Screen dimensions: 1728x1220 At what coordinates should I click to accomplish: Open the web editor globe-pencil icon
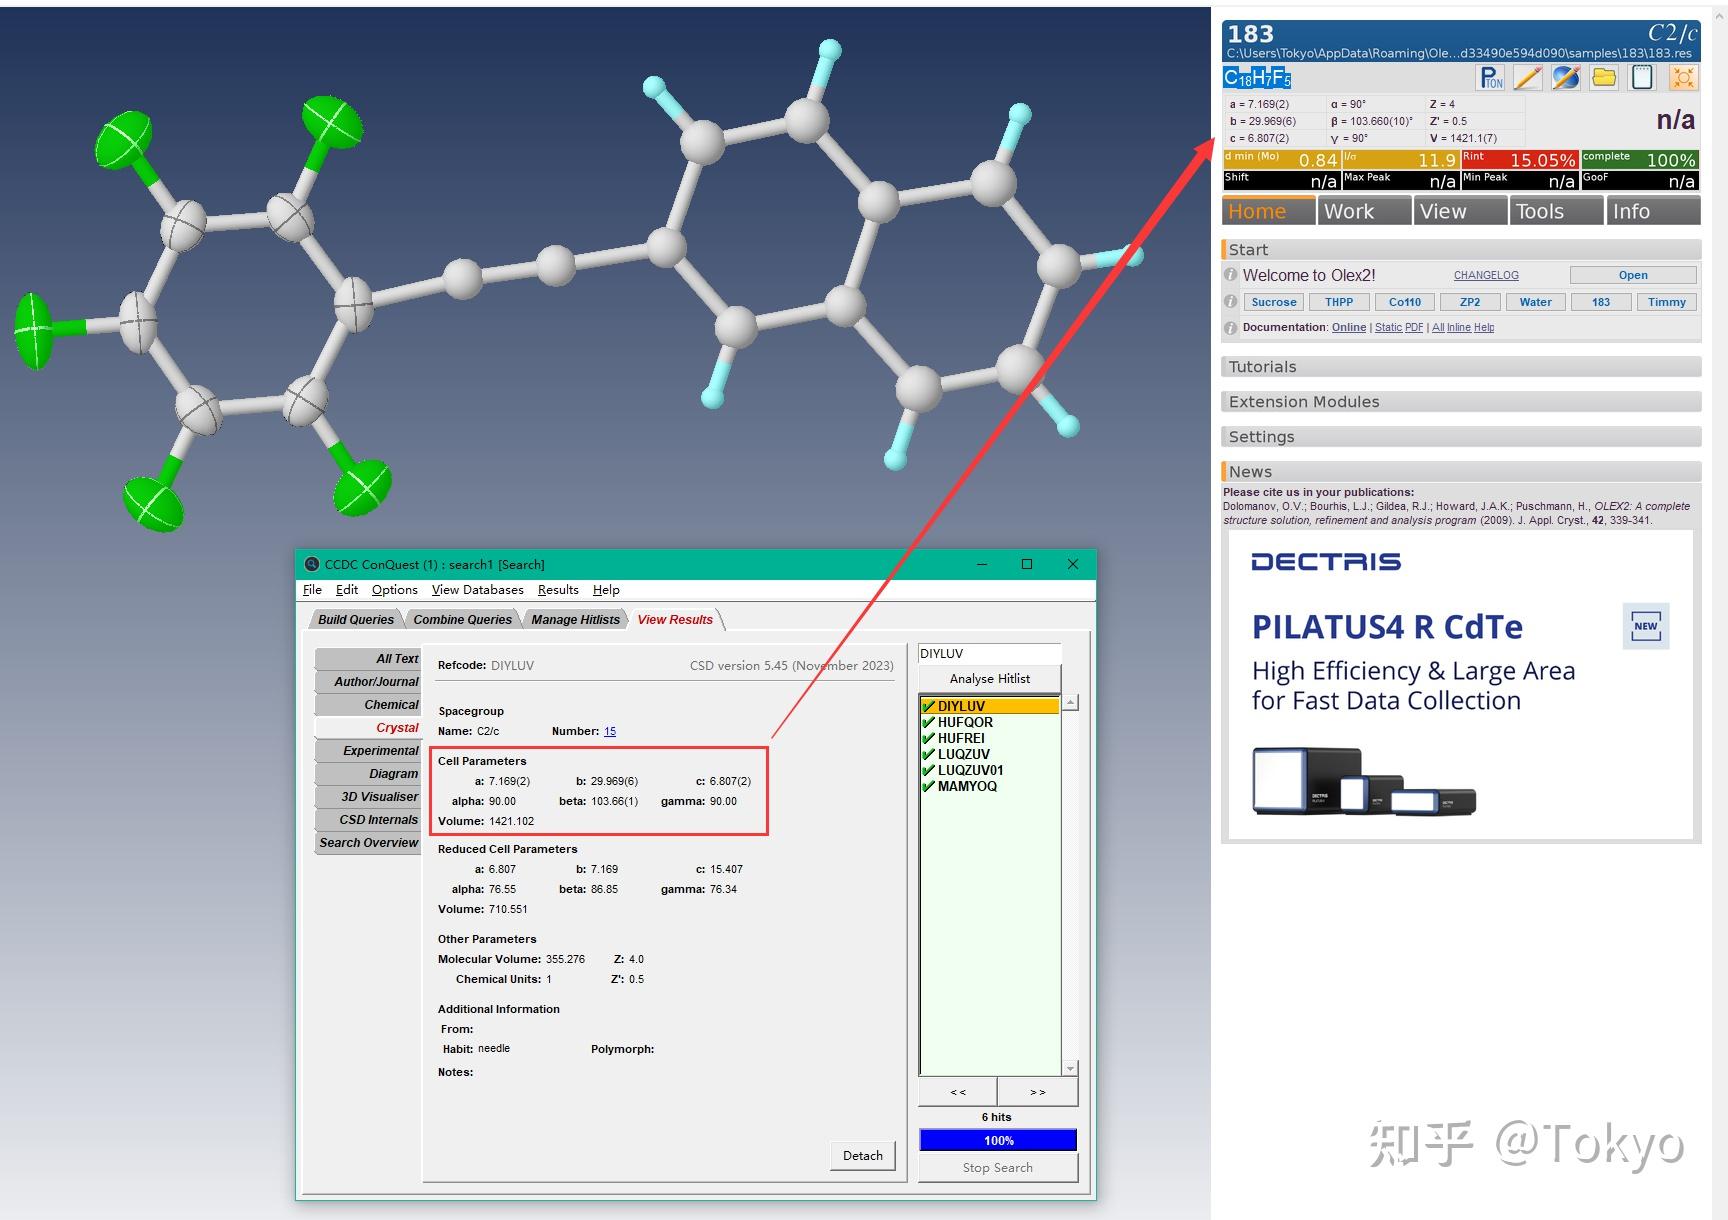pyautogui.click(x=1565, y=77)
